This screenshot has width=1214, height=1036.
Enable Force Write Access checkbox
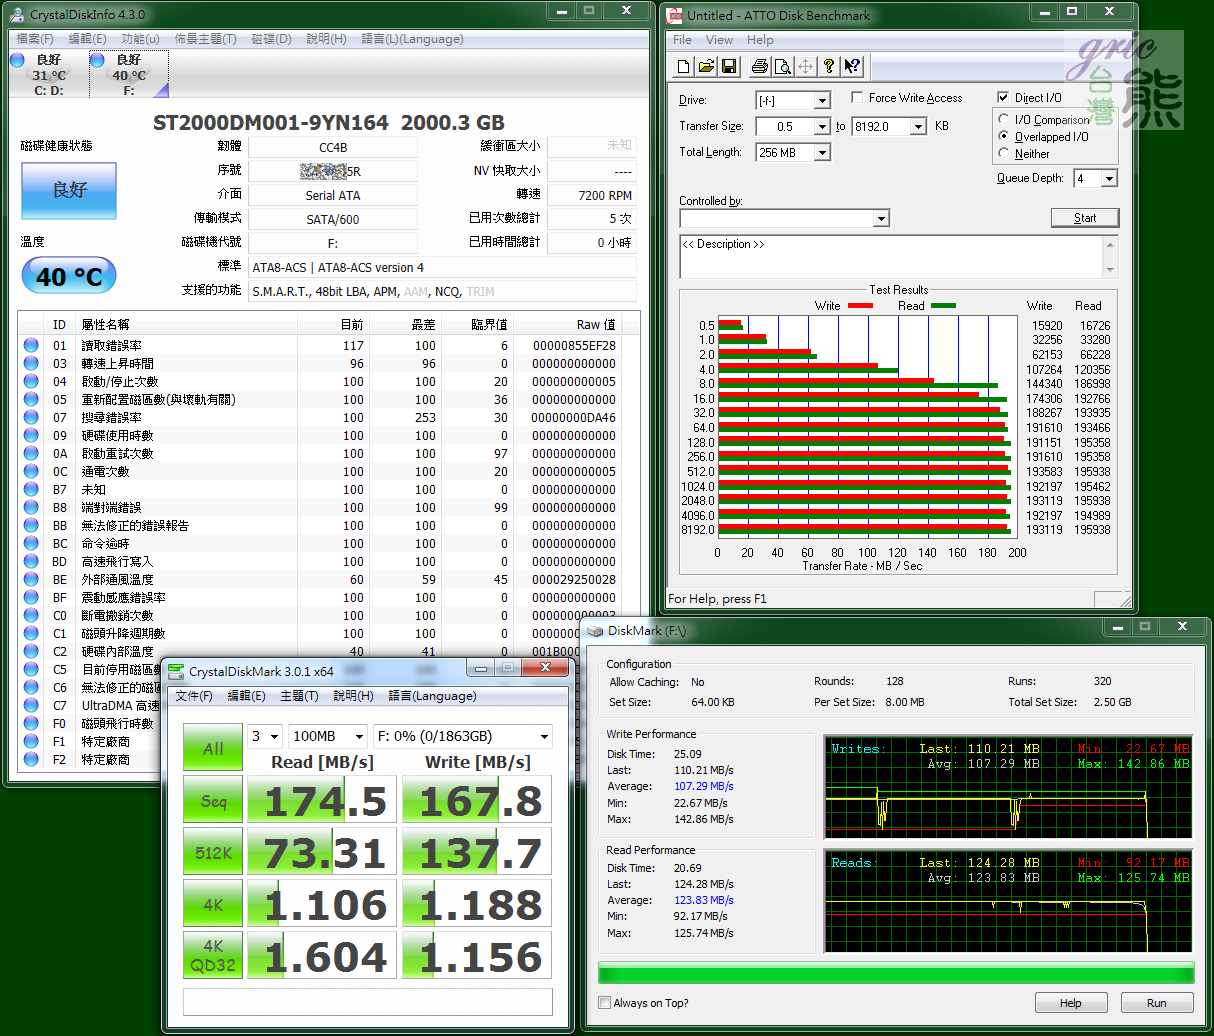tap(857, 98)
